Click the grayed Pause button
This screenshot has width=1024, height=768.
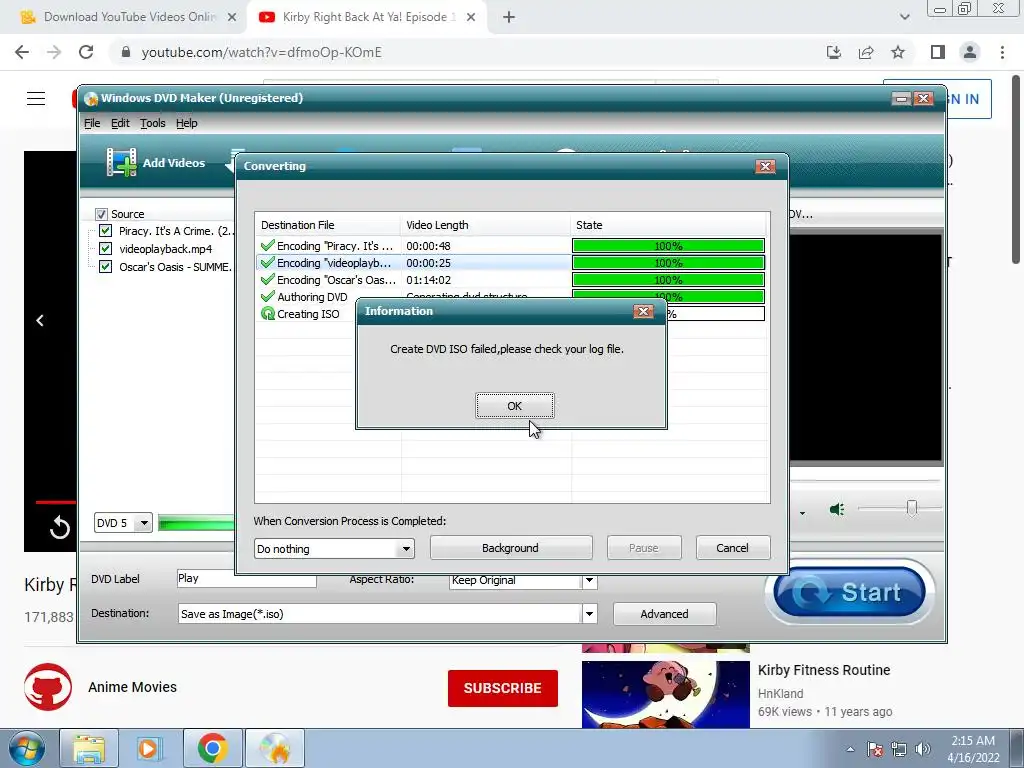tap(644, 548)
